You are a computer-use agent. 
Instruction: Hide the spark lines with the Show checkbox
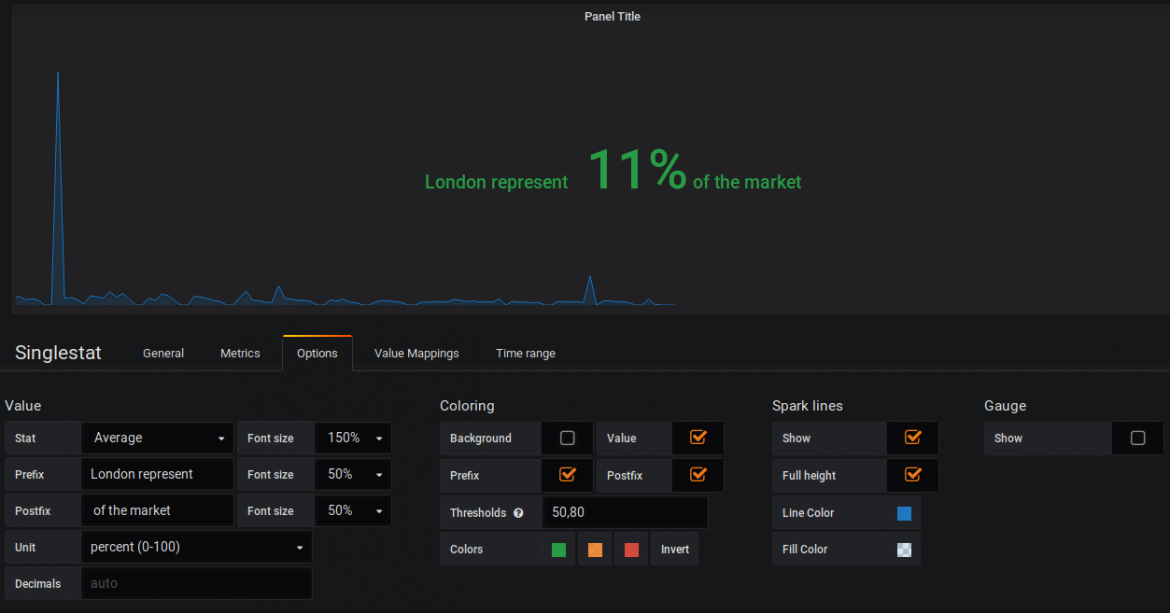912,437
